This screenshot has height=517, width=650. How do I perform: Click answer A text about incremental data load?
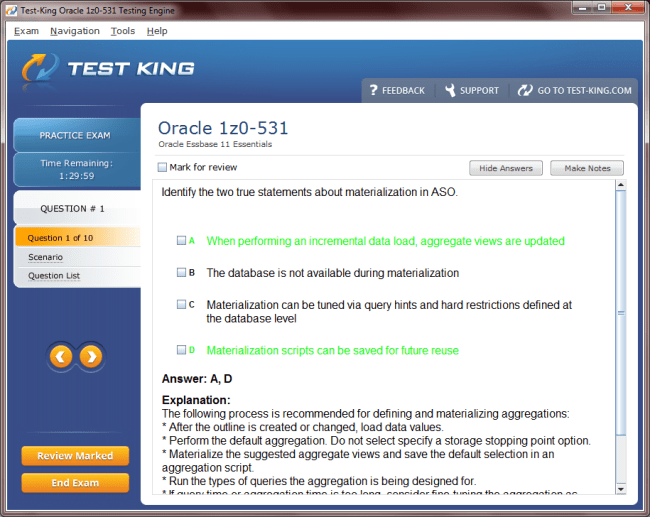pyautogui.click(x=386, y=241)
